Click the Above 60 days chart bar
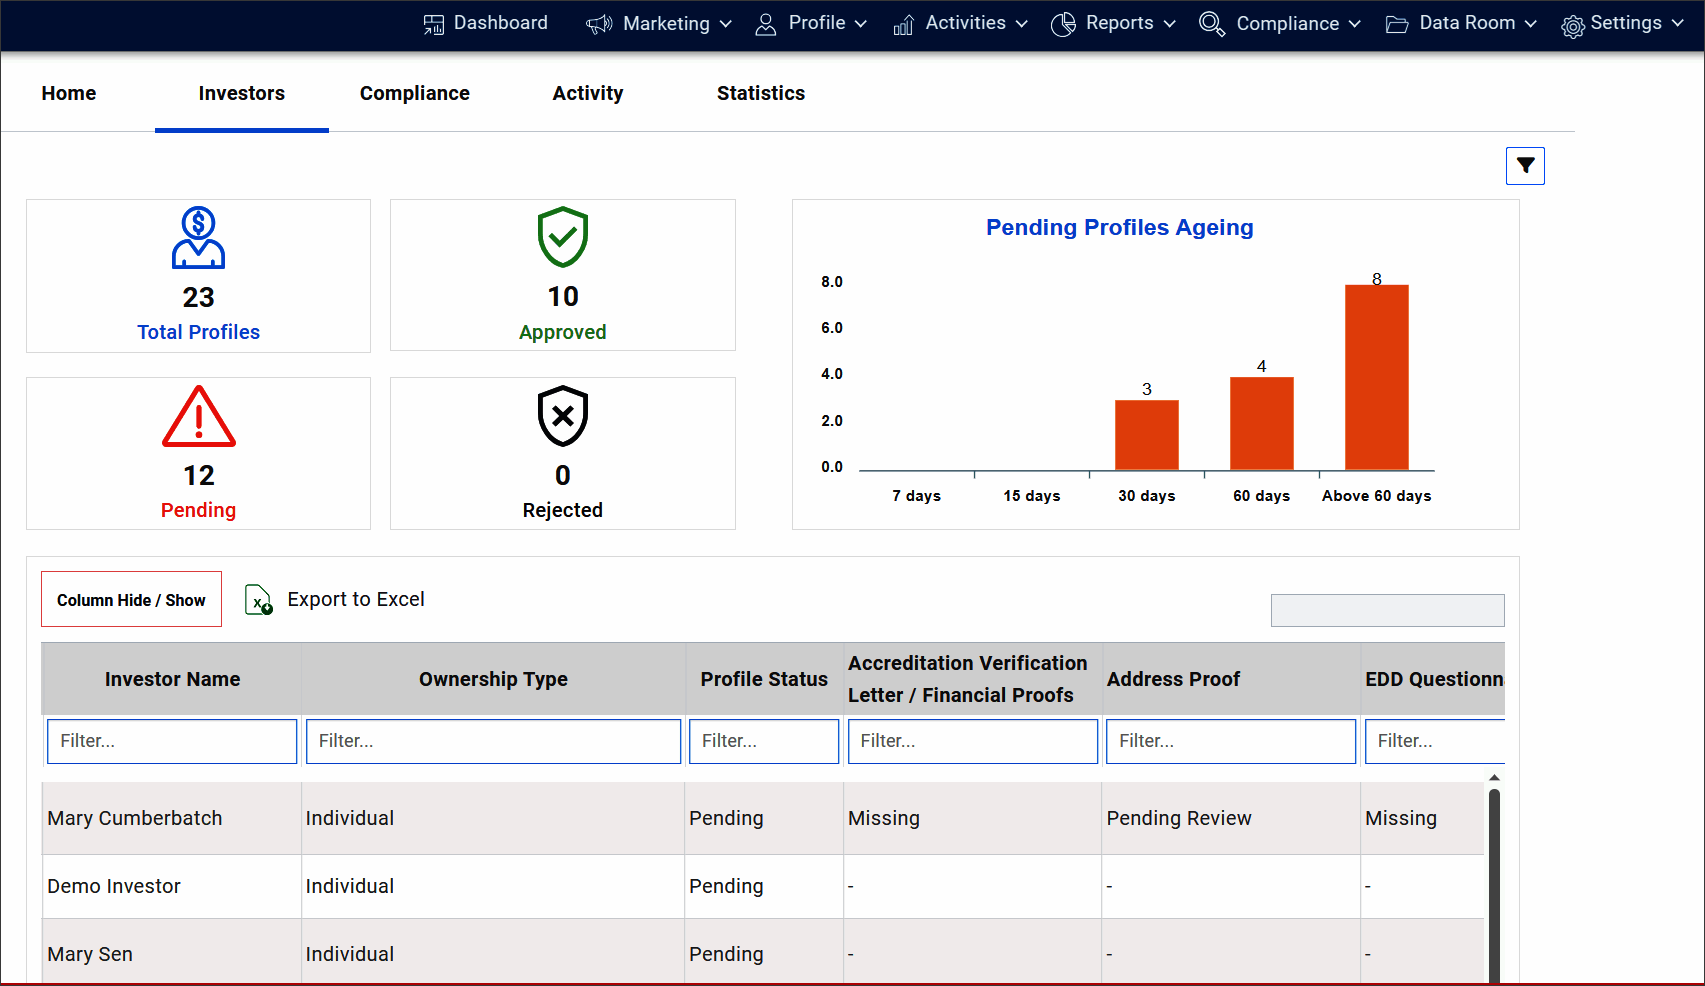Screen dimensions: 1705x986 tap(1376, 378)
